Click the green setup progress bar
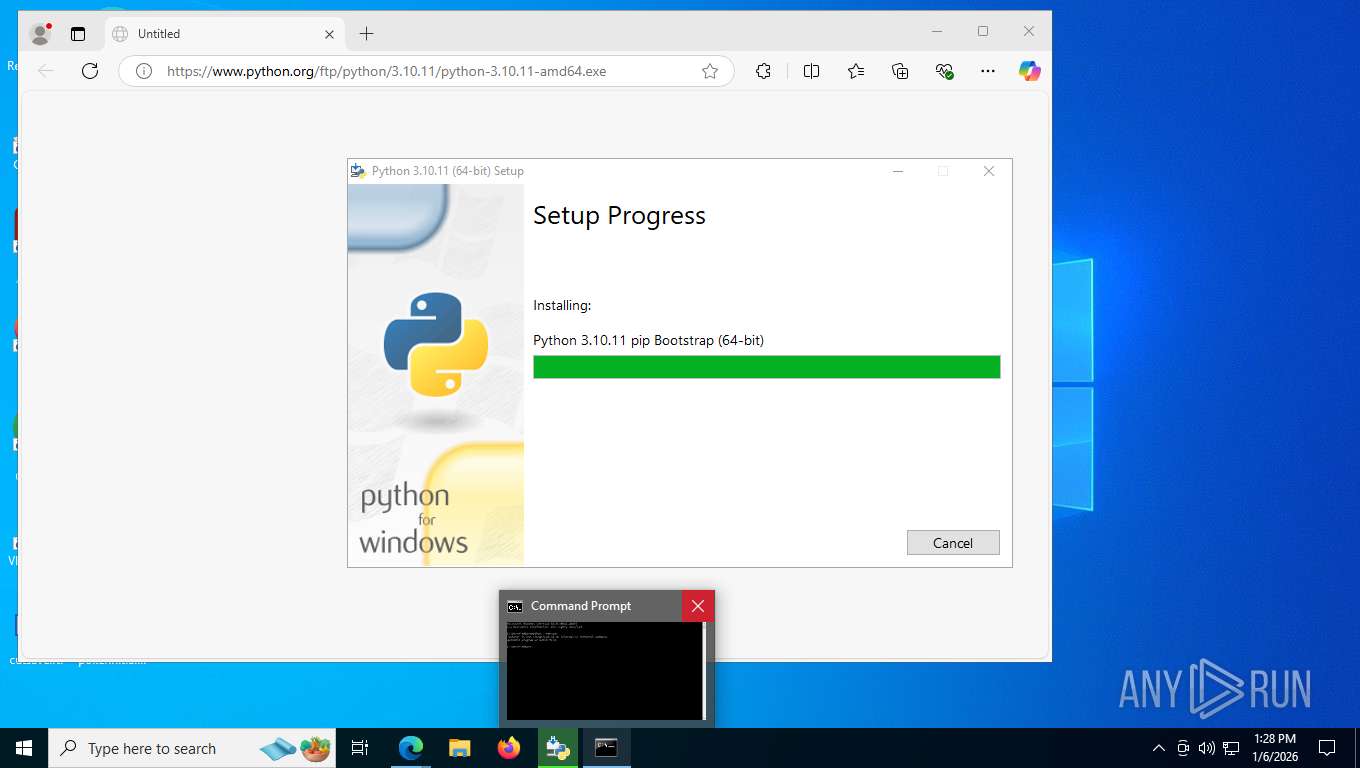 pos(766,367)
